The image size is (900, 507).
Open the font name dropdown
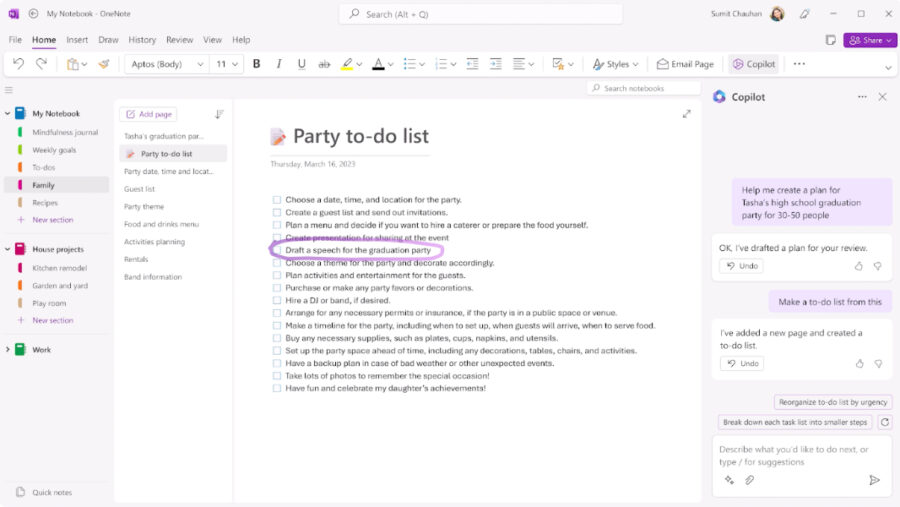click(x=200, y=64)
